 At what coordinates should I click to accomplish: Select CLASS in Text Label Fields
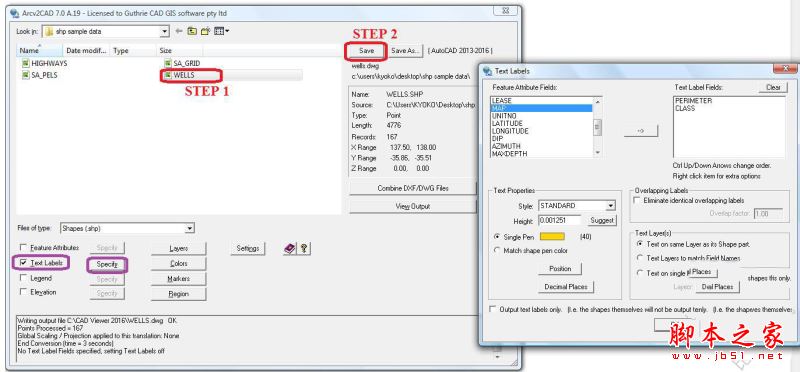pyautogui.click(x=685, y=108)
